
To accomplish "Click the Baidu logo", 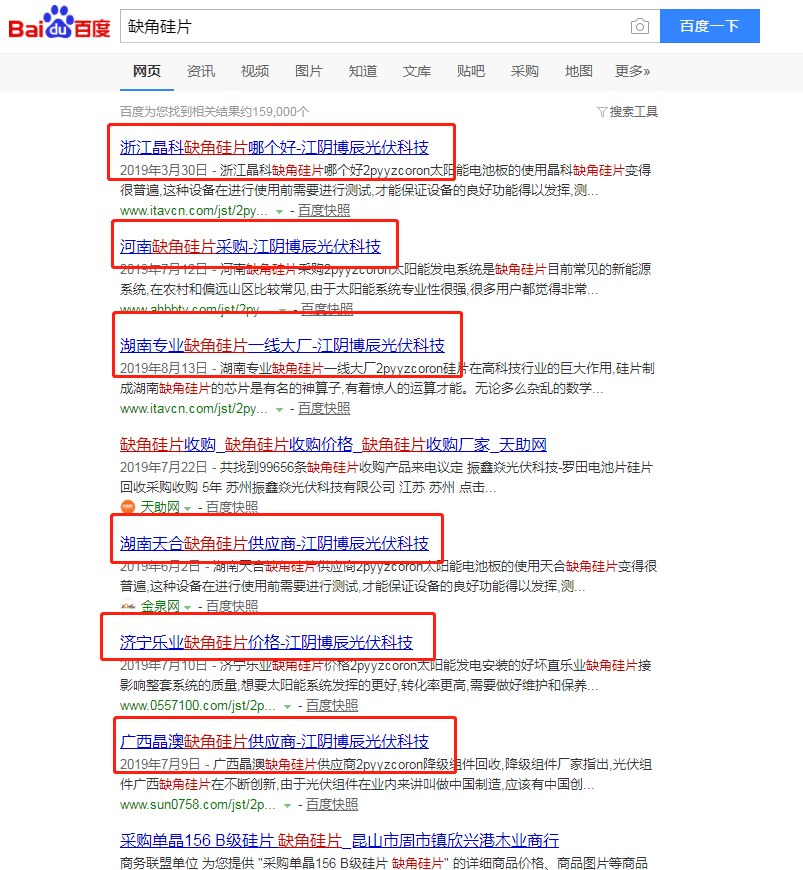I will (x=59, y=23).
